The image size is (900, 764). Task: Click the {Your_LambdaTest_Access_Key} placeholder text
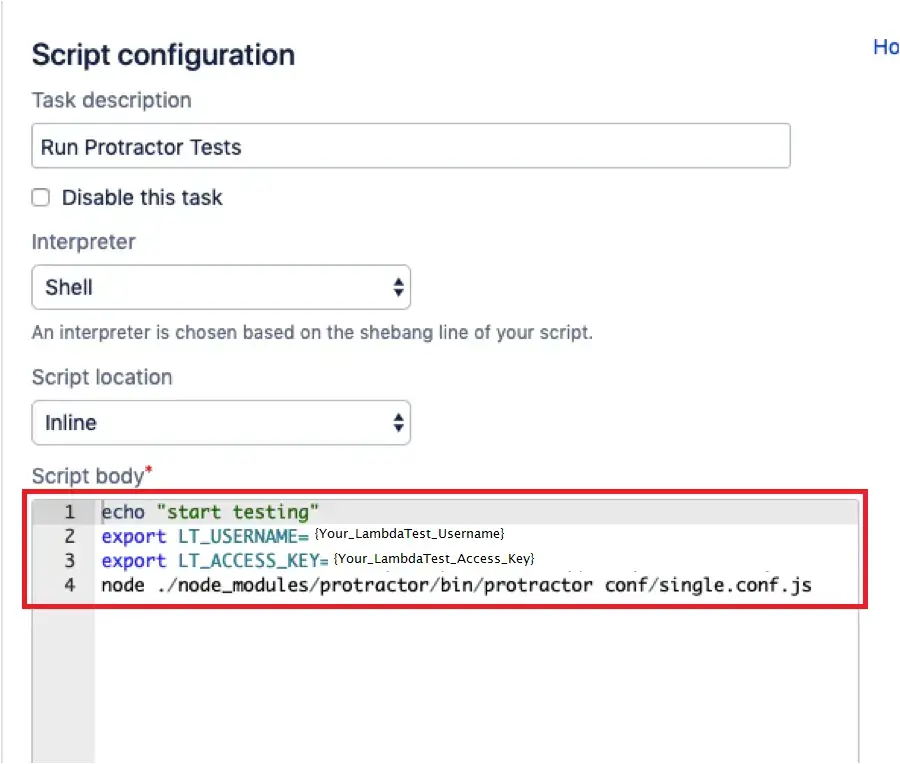434,557
